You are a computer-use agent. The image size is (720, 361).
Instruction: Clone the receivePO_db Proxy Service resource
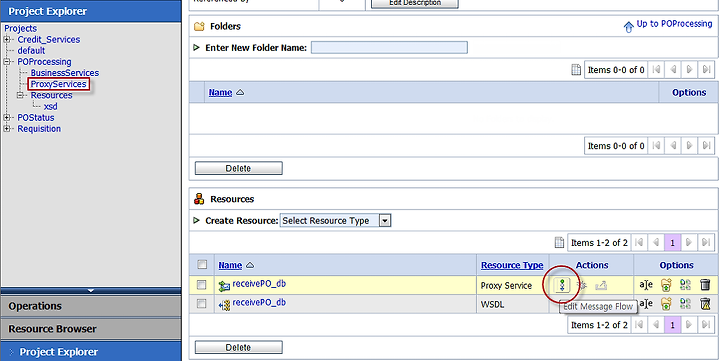[686, 285]
